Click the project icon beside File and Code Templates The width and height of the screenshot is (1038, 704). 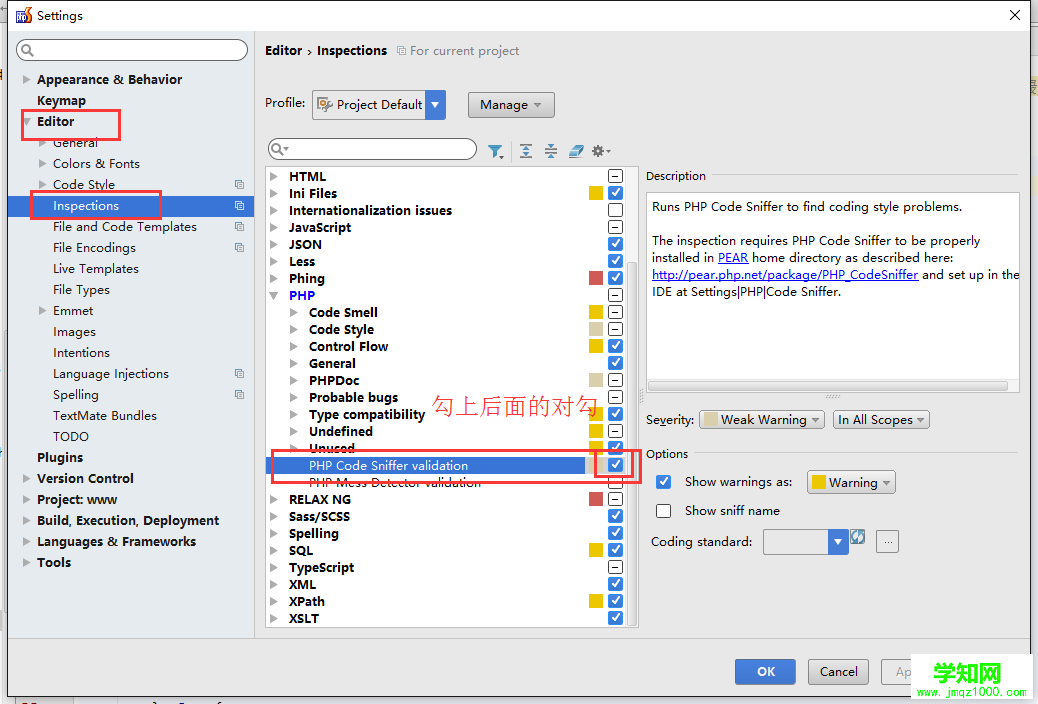(240, 226)
